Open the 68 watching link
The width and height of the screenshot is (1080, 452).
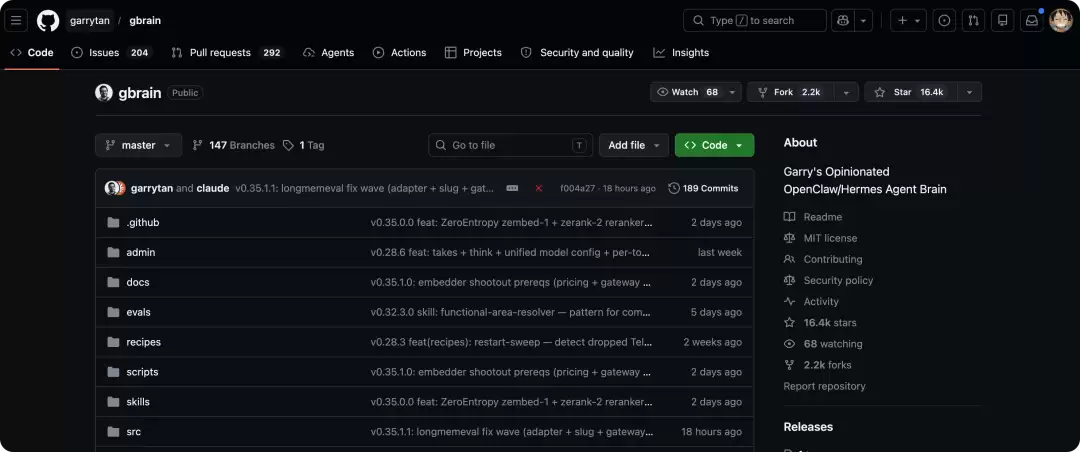click(x=823, y=344)
